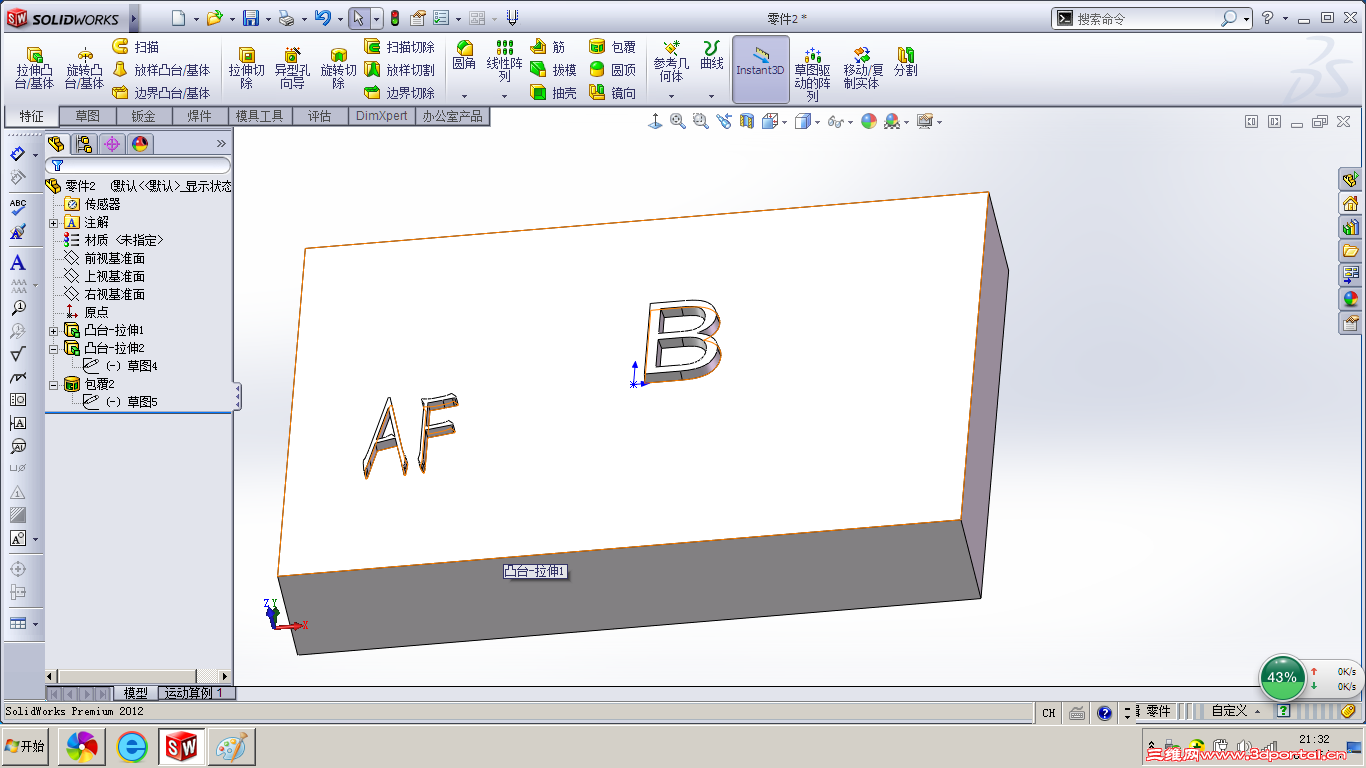Expand the 曲线 curves dropdown
This screenshot has height=768, width=1366.
pyautogui.click(x=712, y=96)
